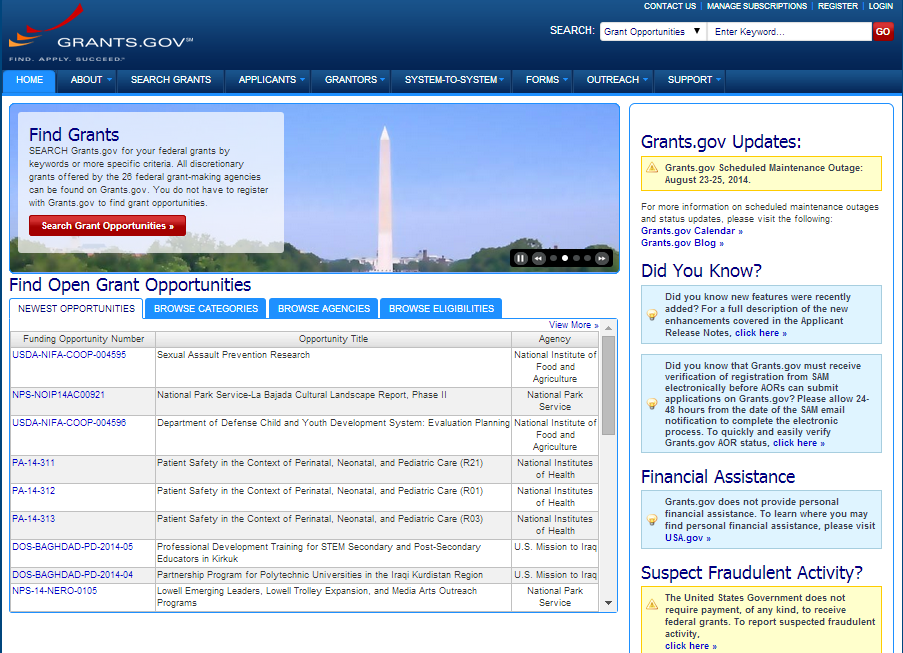Open the Browse Eligibilities tab
This screenshot has width=903, height=653.
click(441, 309)
